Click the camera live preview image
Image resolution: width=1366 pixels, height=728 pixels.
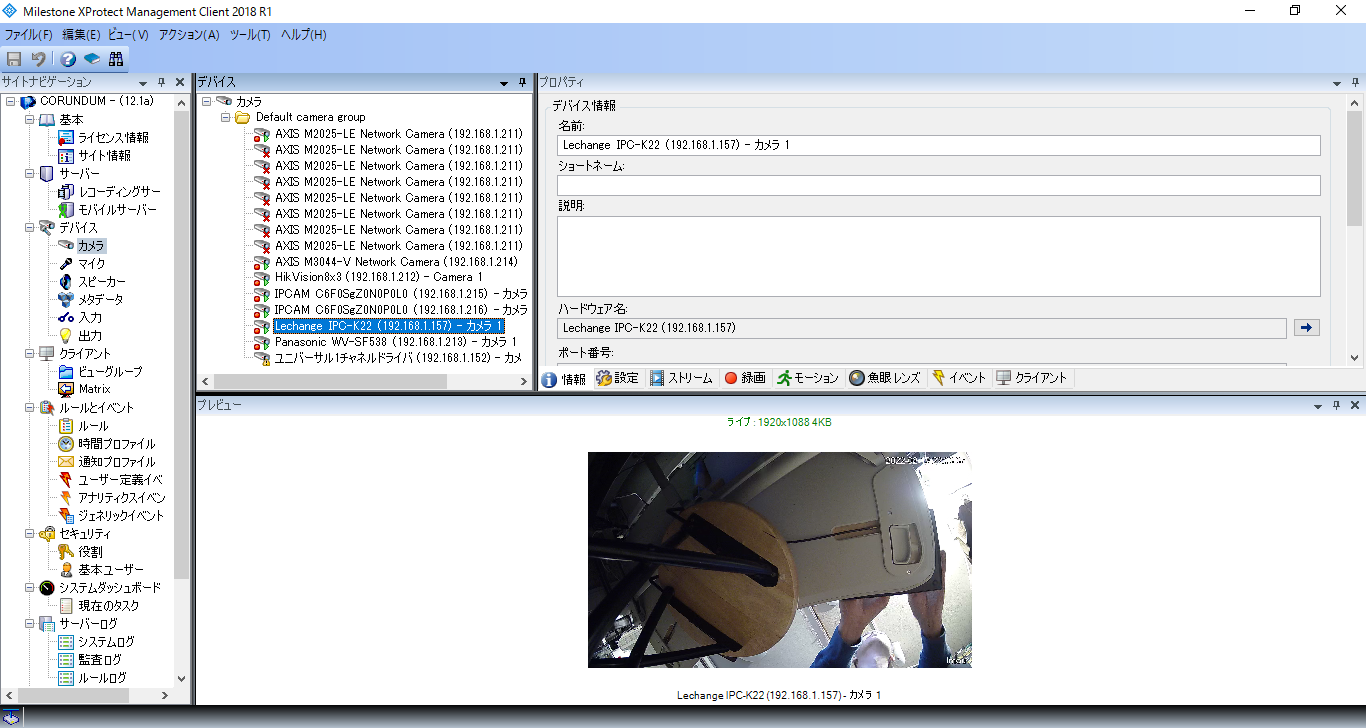pyautogui.click(x=779, y=560)
